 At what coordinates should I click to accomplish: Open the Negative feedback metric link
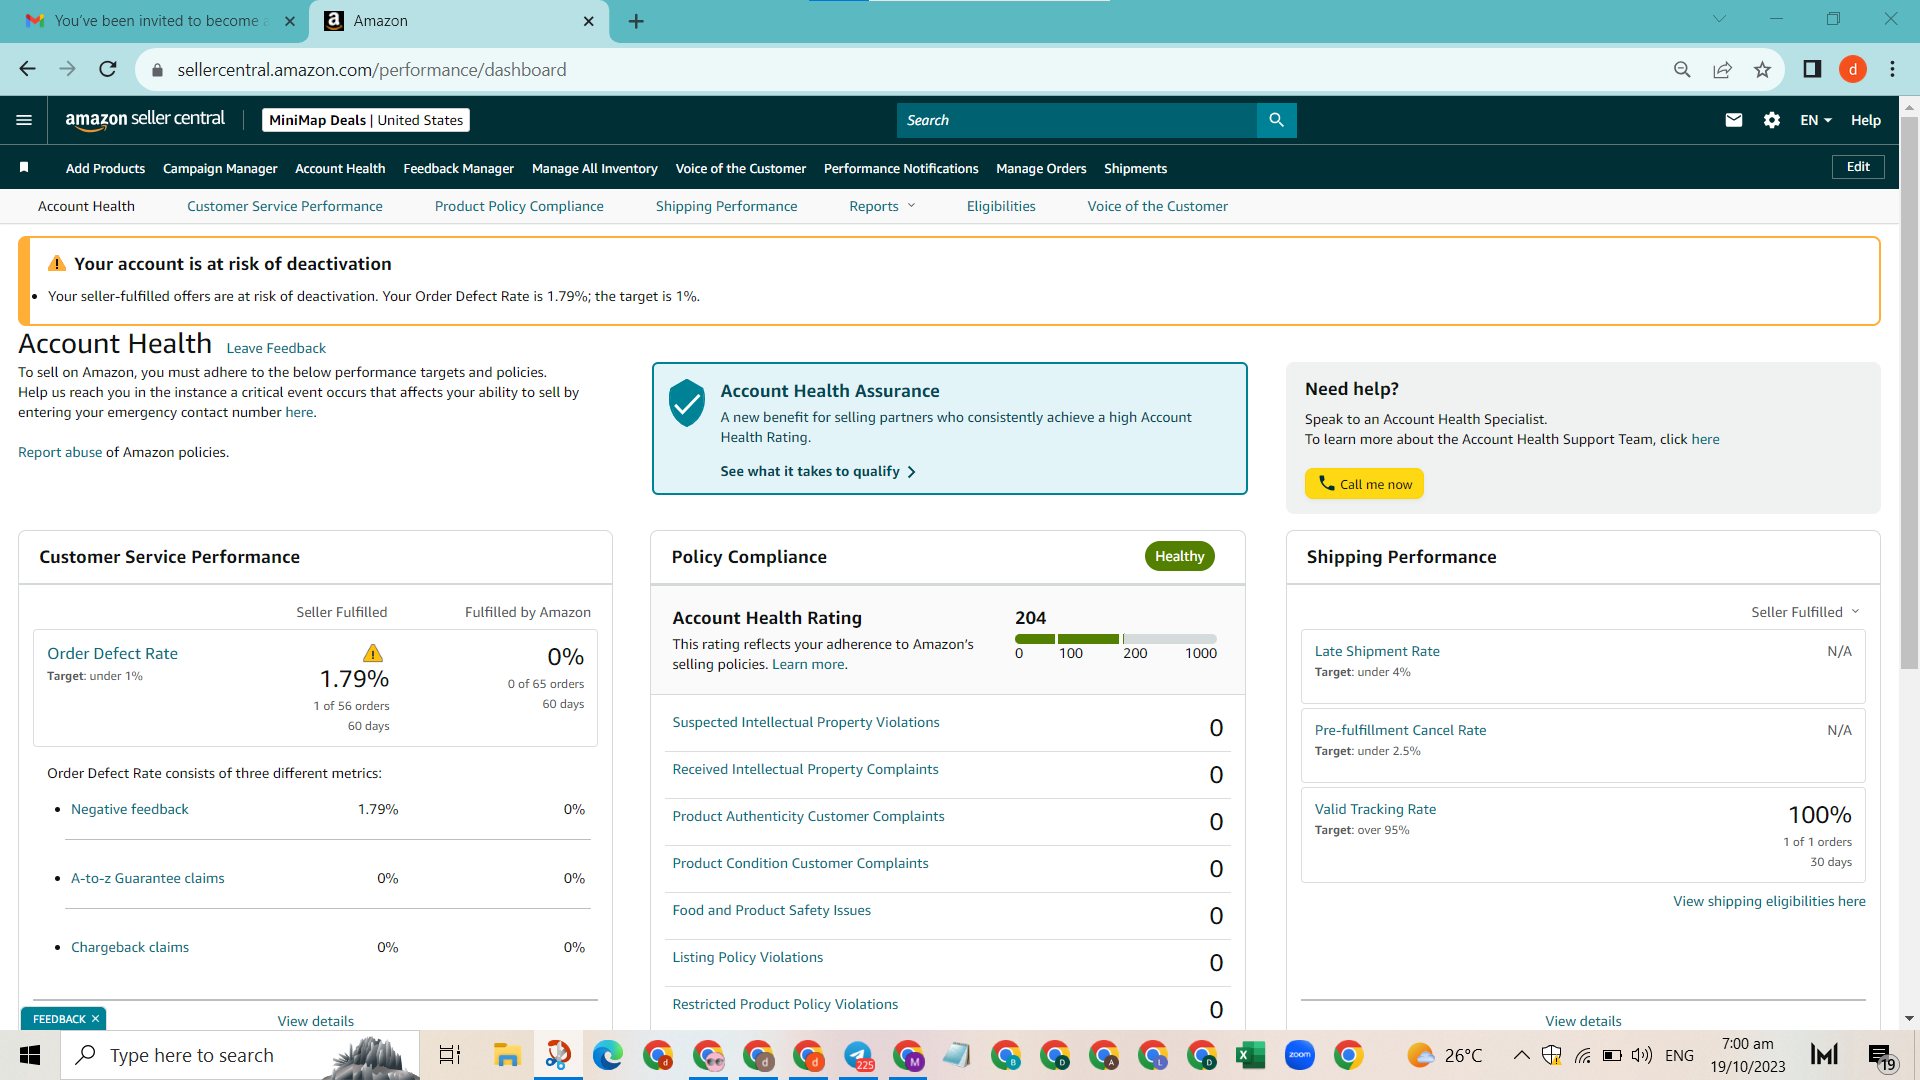(130, 809)
